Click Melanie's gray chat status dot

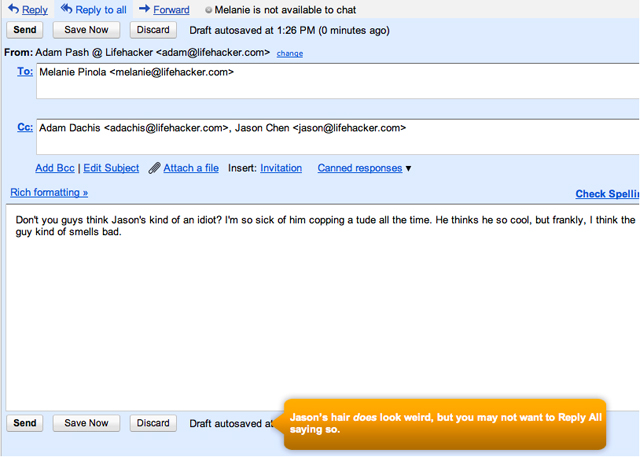point(209,10)
